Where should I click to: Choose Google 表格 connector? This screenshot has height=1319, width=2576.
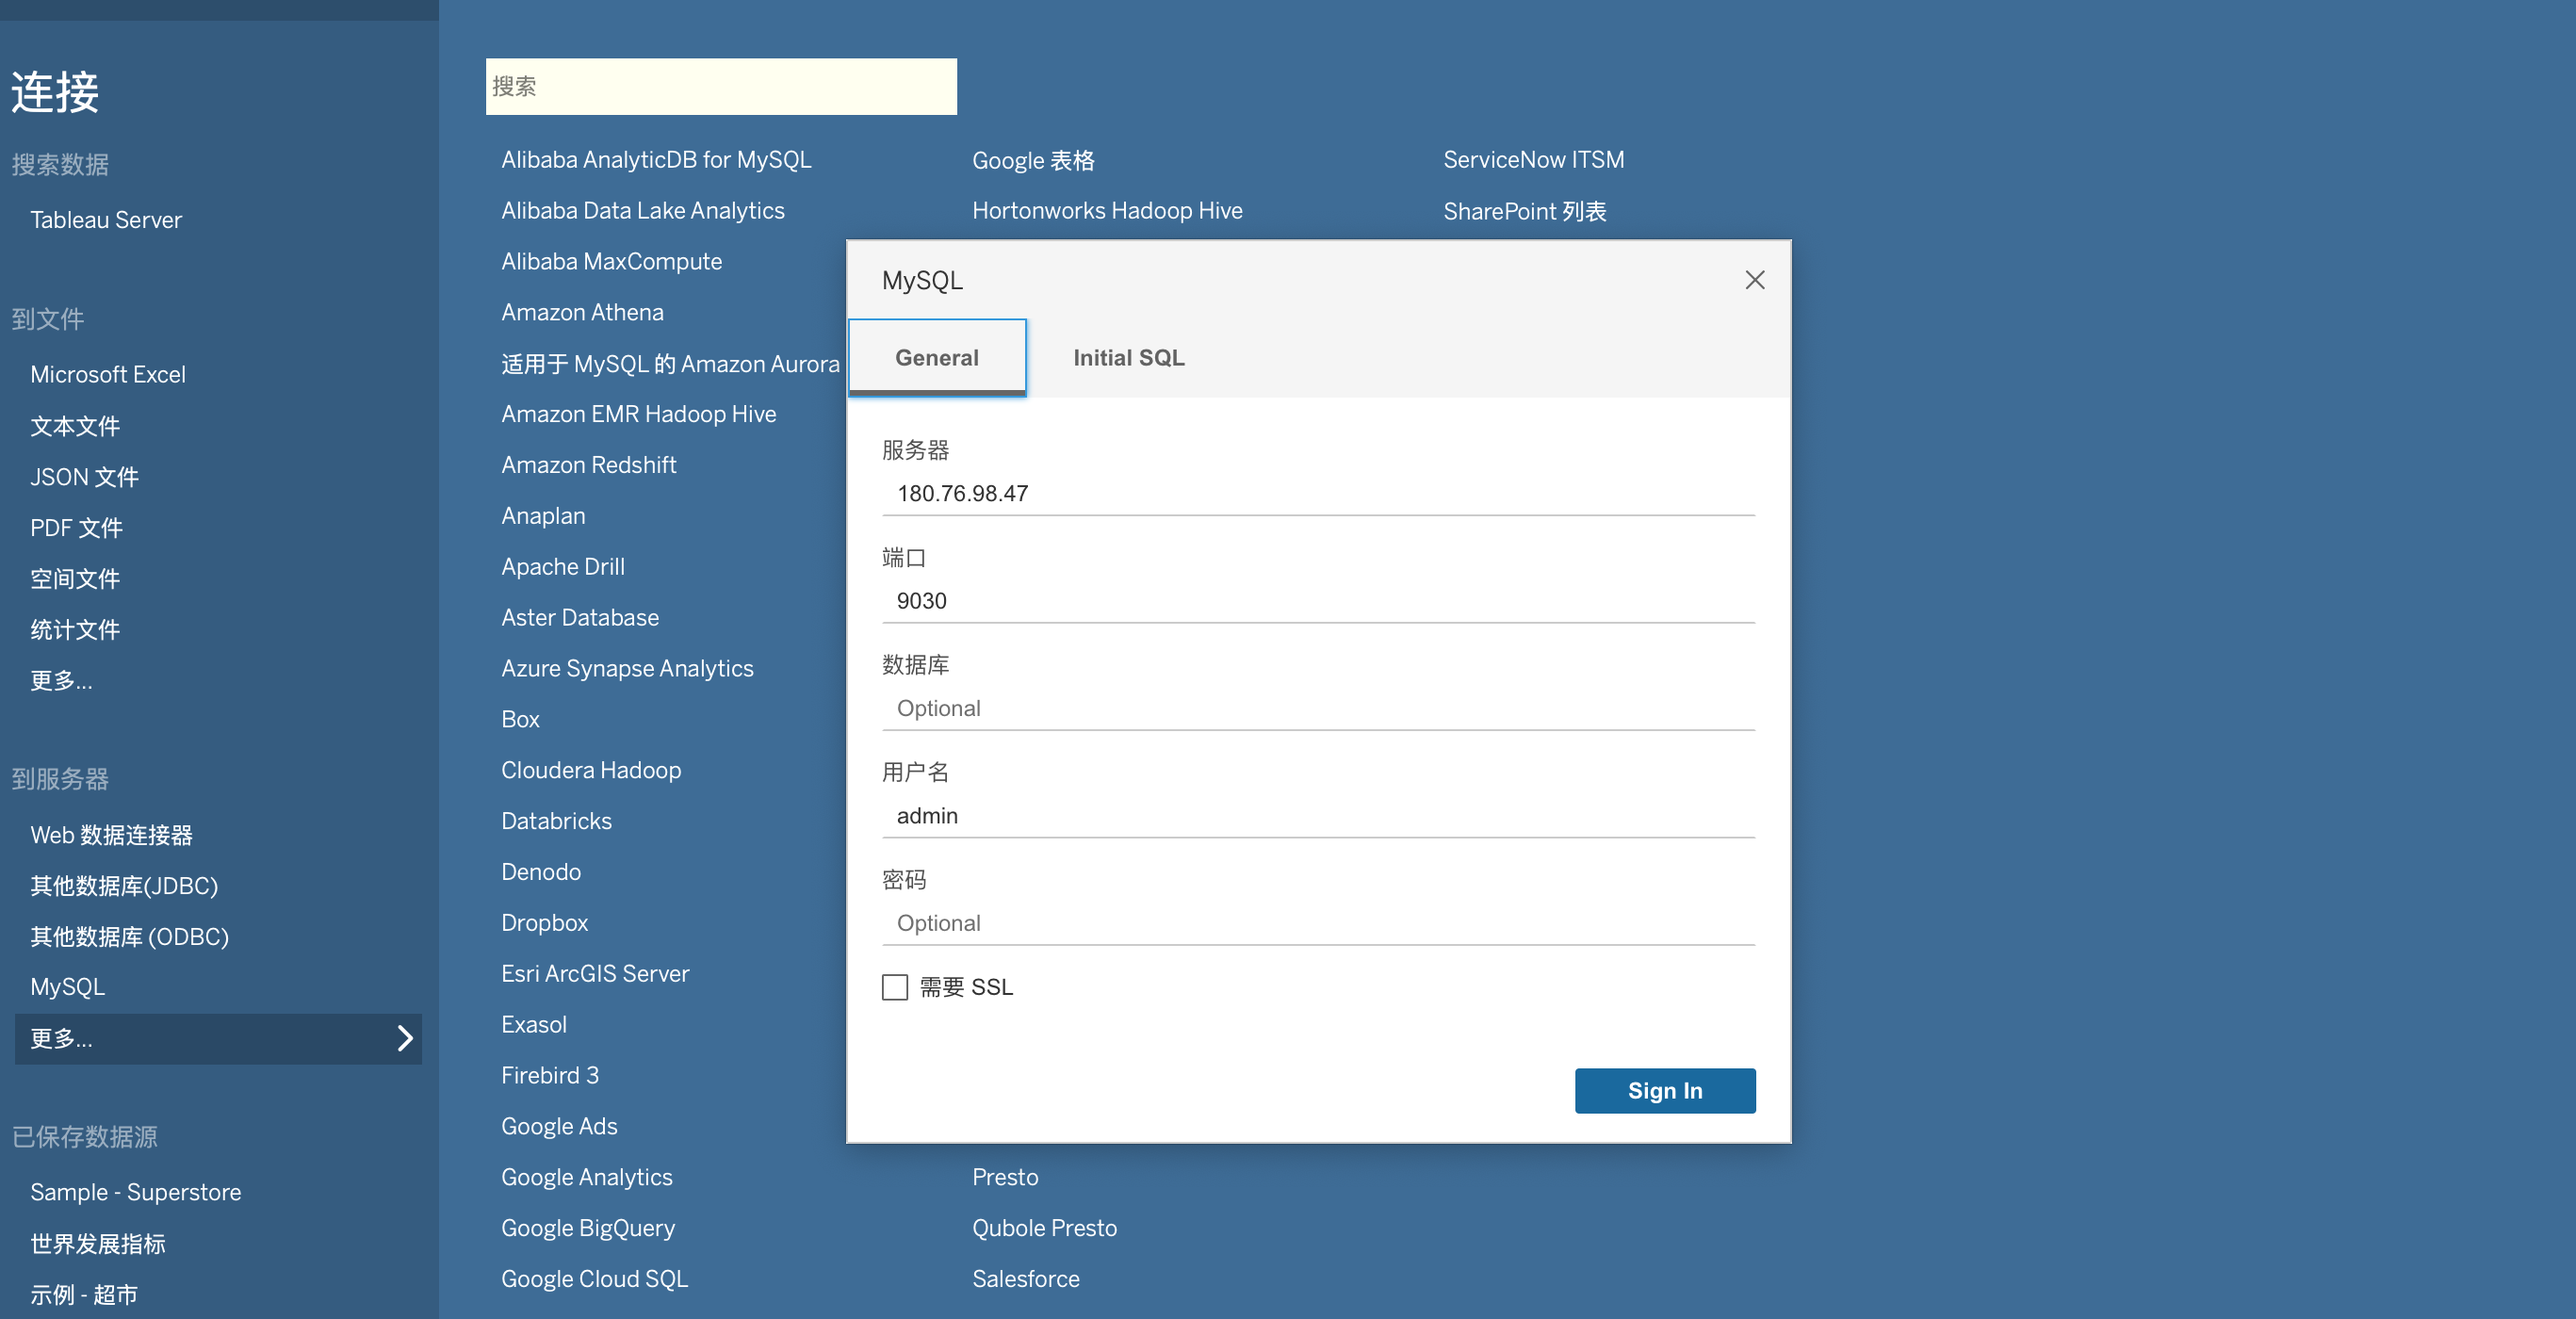[x=1033, y=161]
